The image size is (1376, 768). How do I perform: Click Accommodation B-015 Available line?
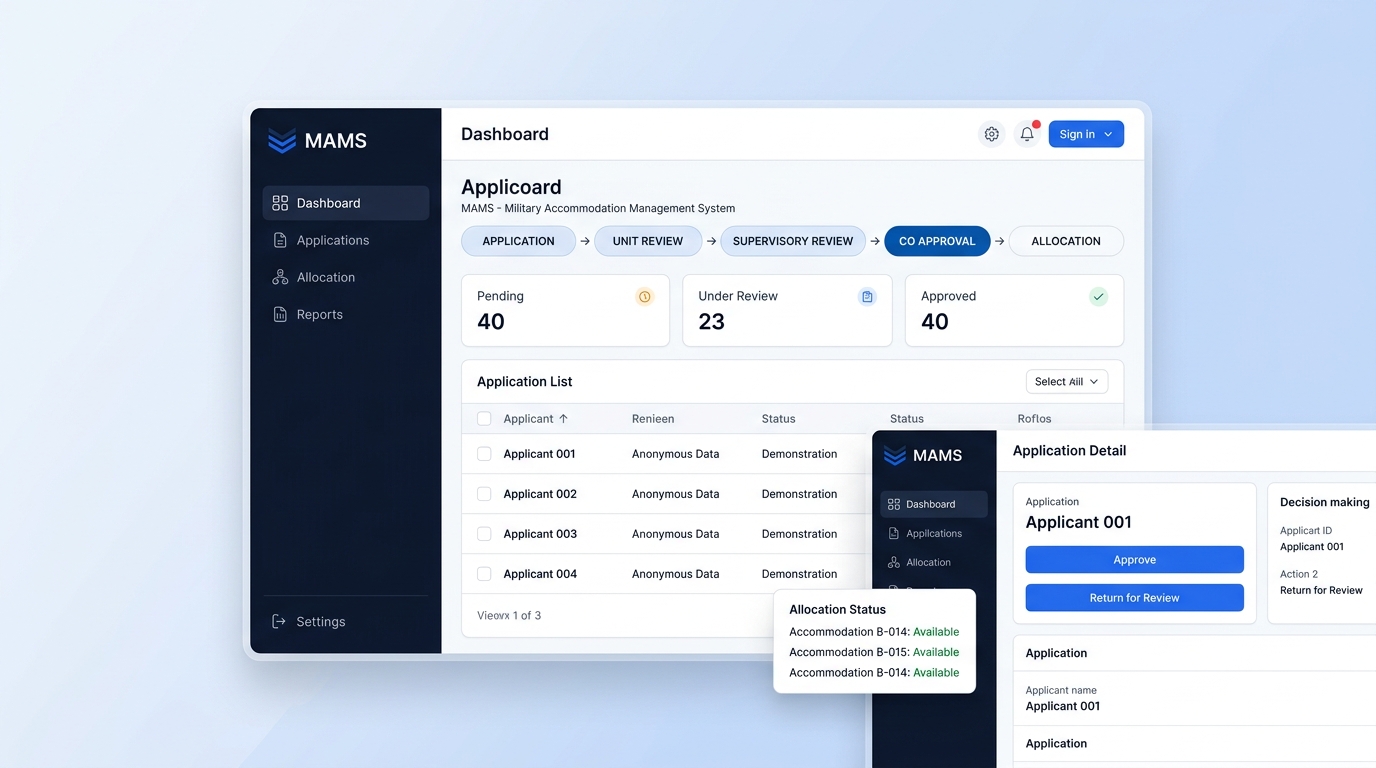(874, 652)
